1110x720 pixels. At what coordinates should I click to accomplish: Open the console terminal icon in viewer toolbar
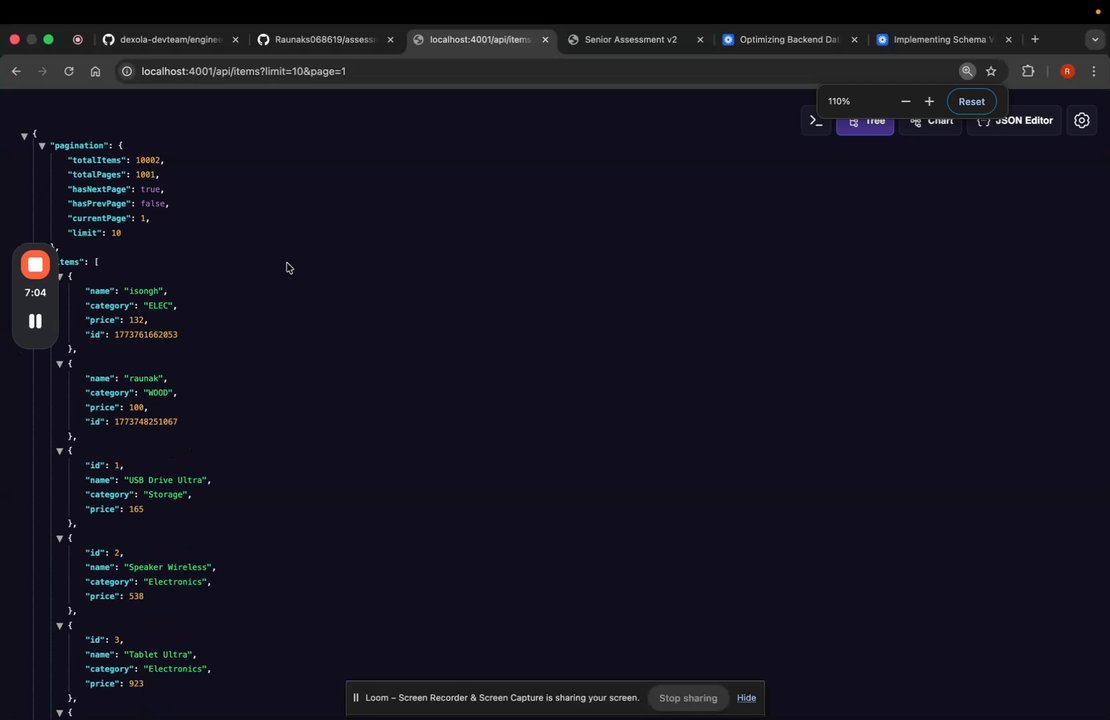point(816,121)
